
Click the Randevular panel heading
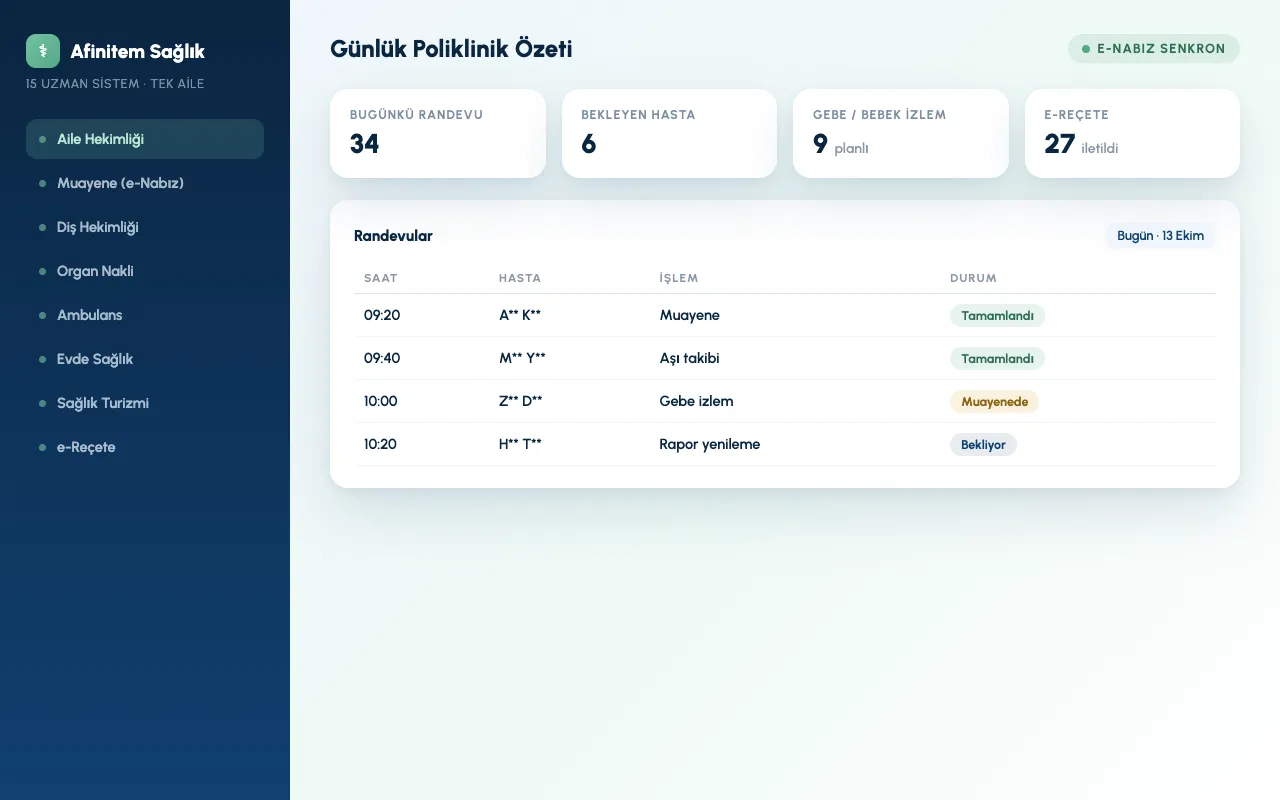[x=393, y=236]
